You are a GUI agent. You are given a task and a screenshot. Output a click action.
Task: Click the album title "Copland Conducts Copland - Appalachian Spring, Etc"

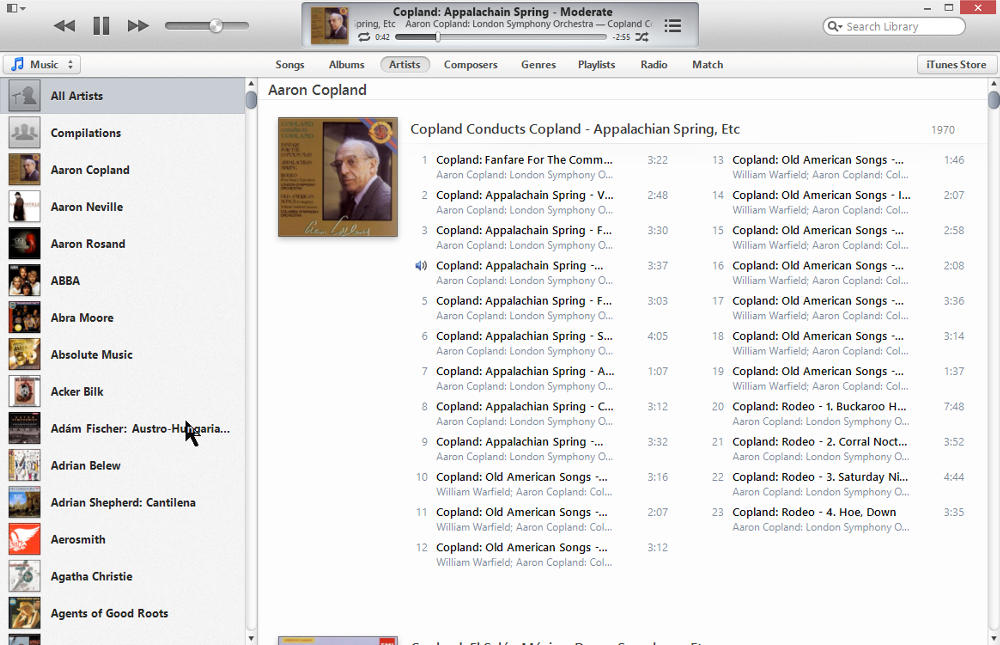click(x=575, y=129)
